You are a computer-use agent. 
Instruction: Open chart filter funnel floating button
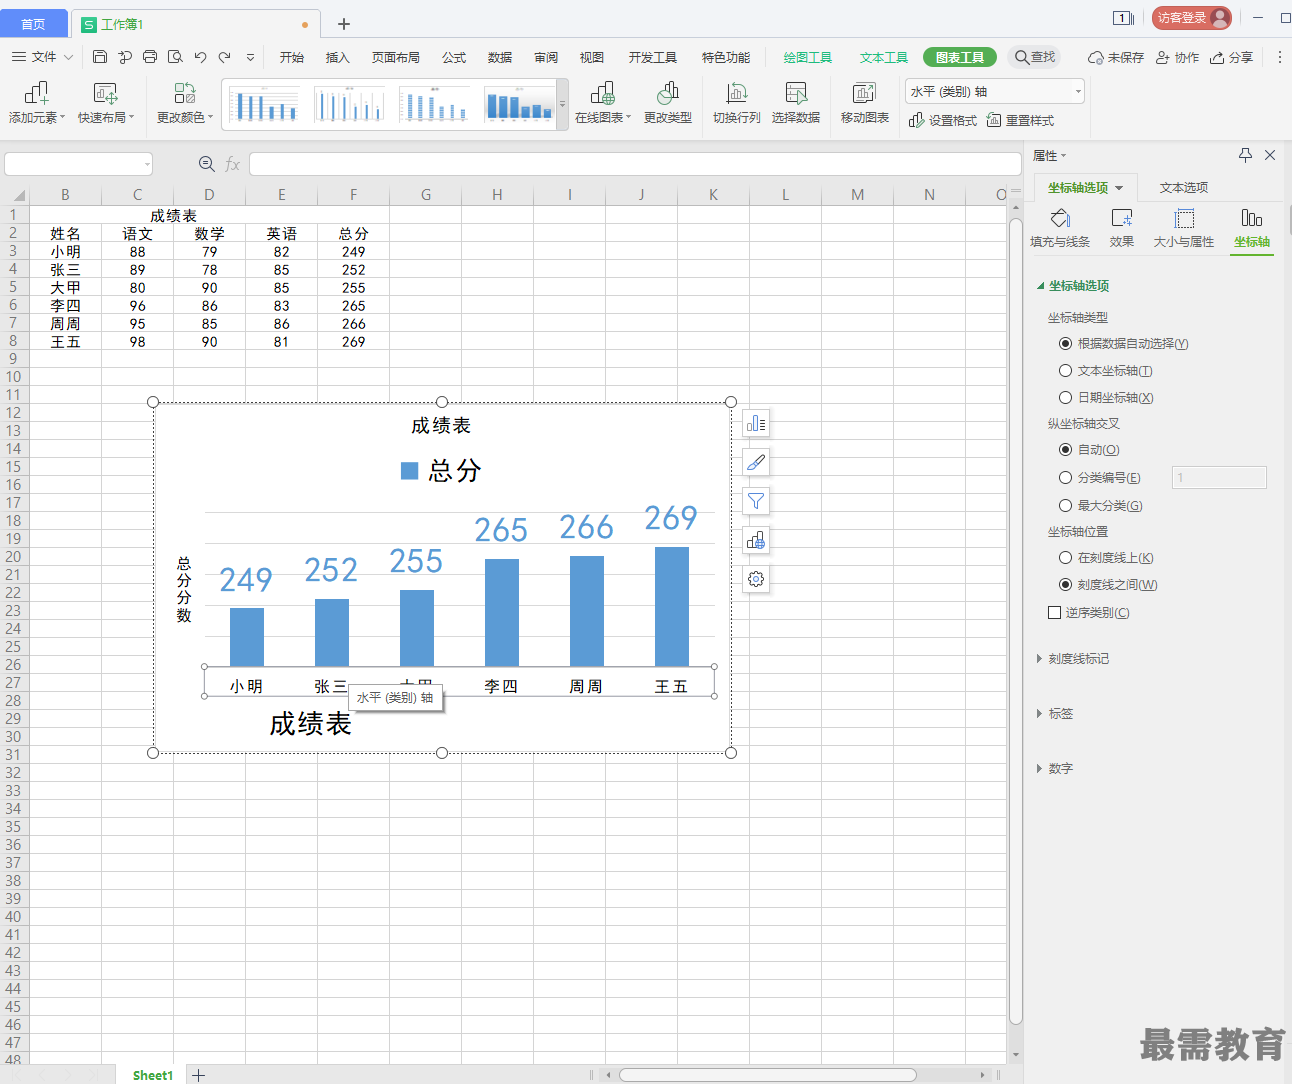[x=756, y=502]
